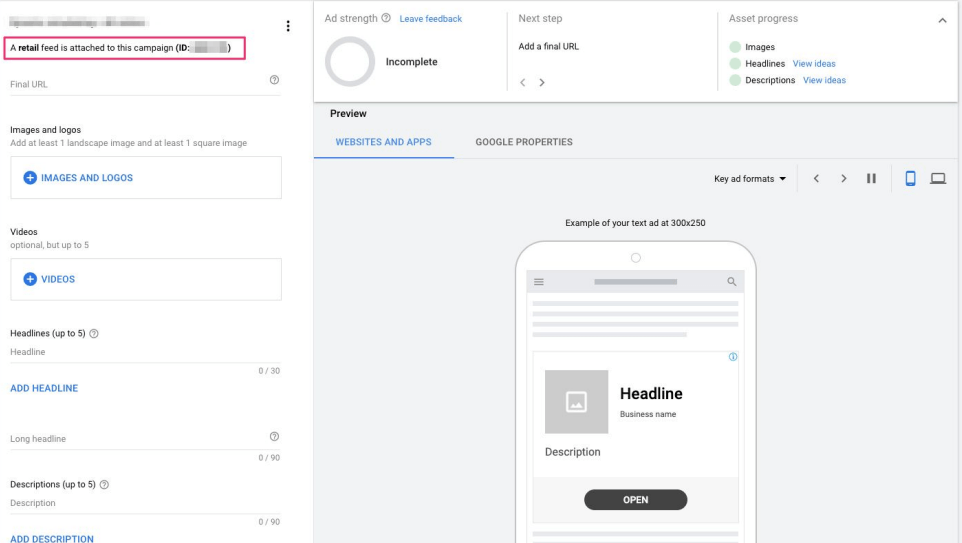Viewport: 962px width, 543px height.
Task: Collapse the ad strength panel with chevron
Action: [942, 20]
